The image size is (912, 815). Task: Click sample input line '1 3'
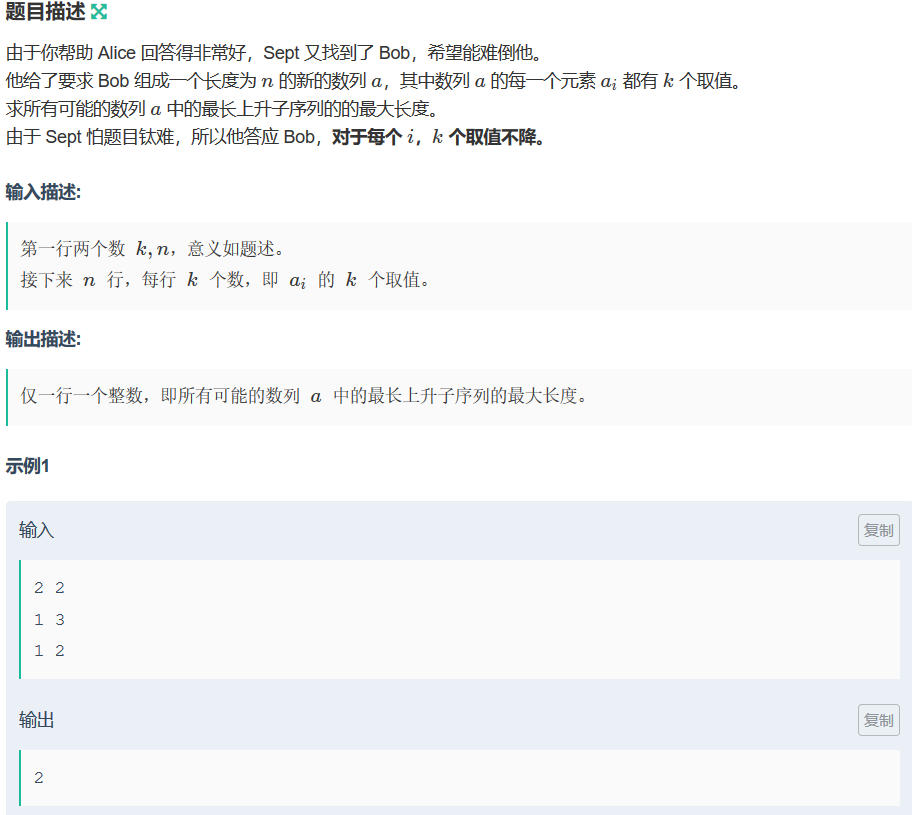pyautogui.click(x=49, y=620)
